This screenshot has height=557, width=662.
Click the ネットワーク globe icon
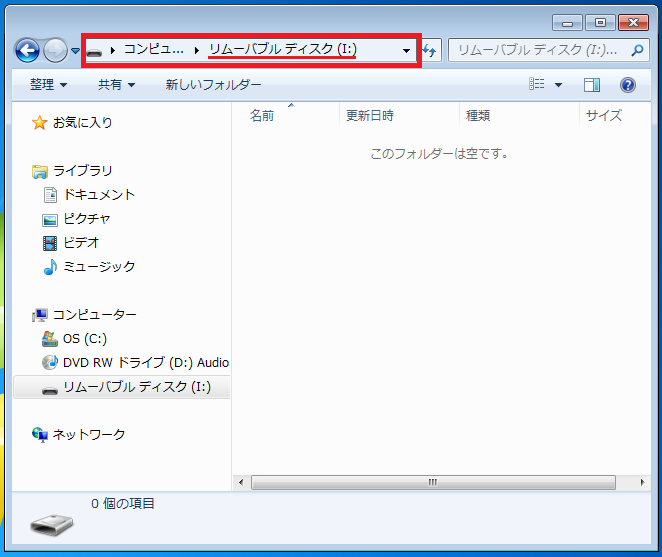click(x=40, y=435)
